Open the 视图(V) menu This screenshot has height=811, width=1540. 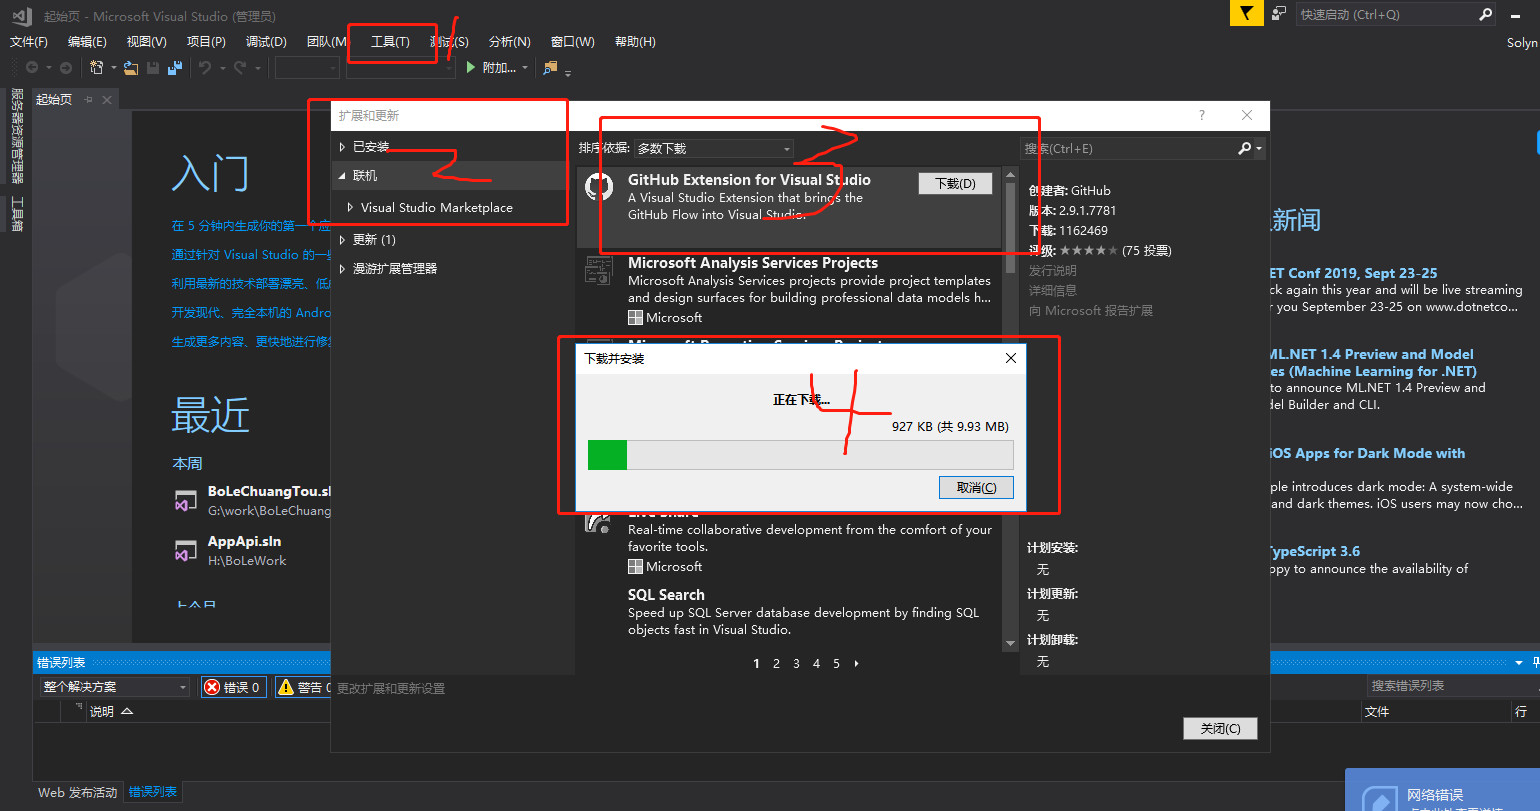[x=146, y=42]
